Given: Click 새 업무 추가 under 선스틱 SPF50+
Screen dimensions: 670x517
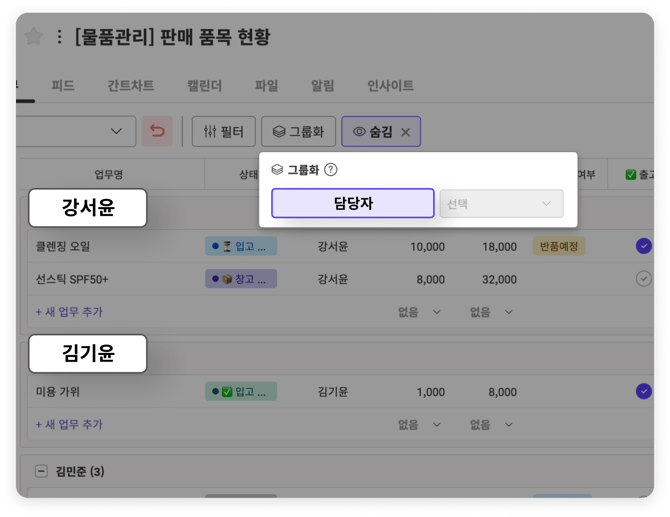Looking at the screenshot, I should pyautogui.click(x=69, y=312).
